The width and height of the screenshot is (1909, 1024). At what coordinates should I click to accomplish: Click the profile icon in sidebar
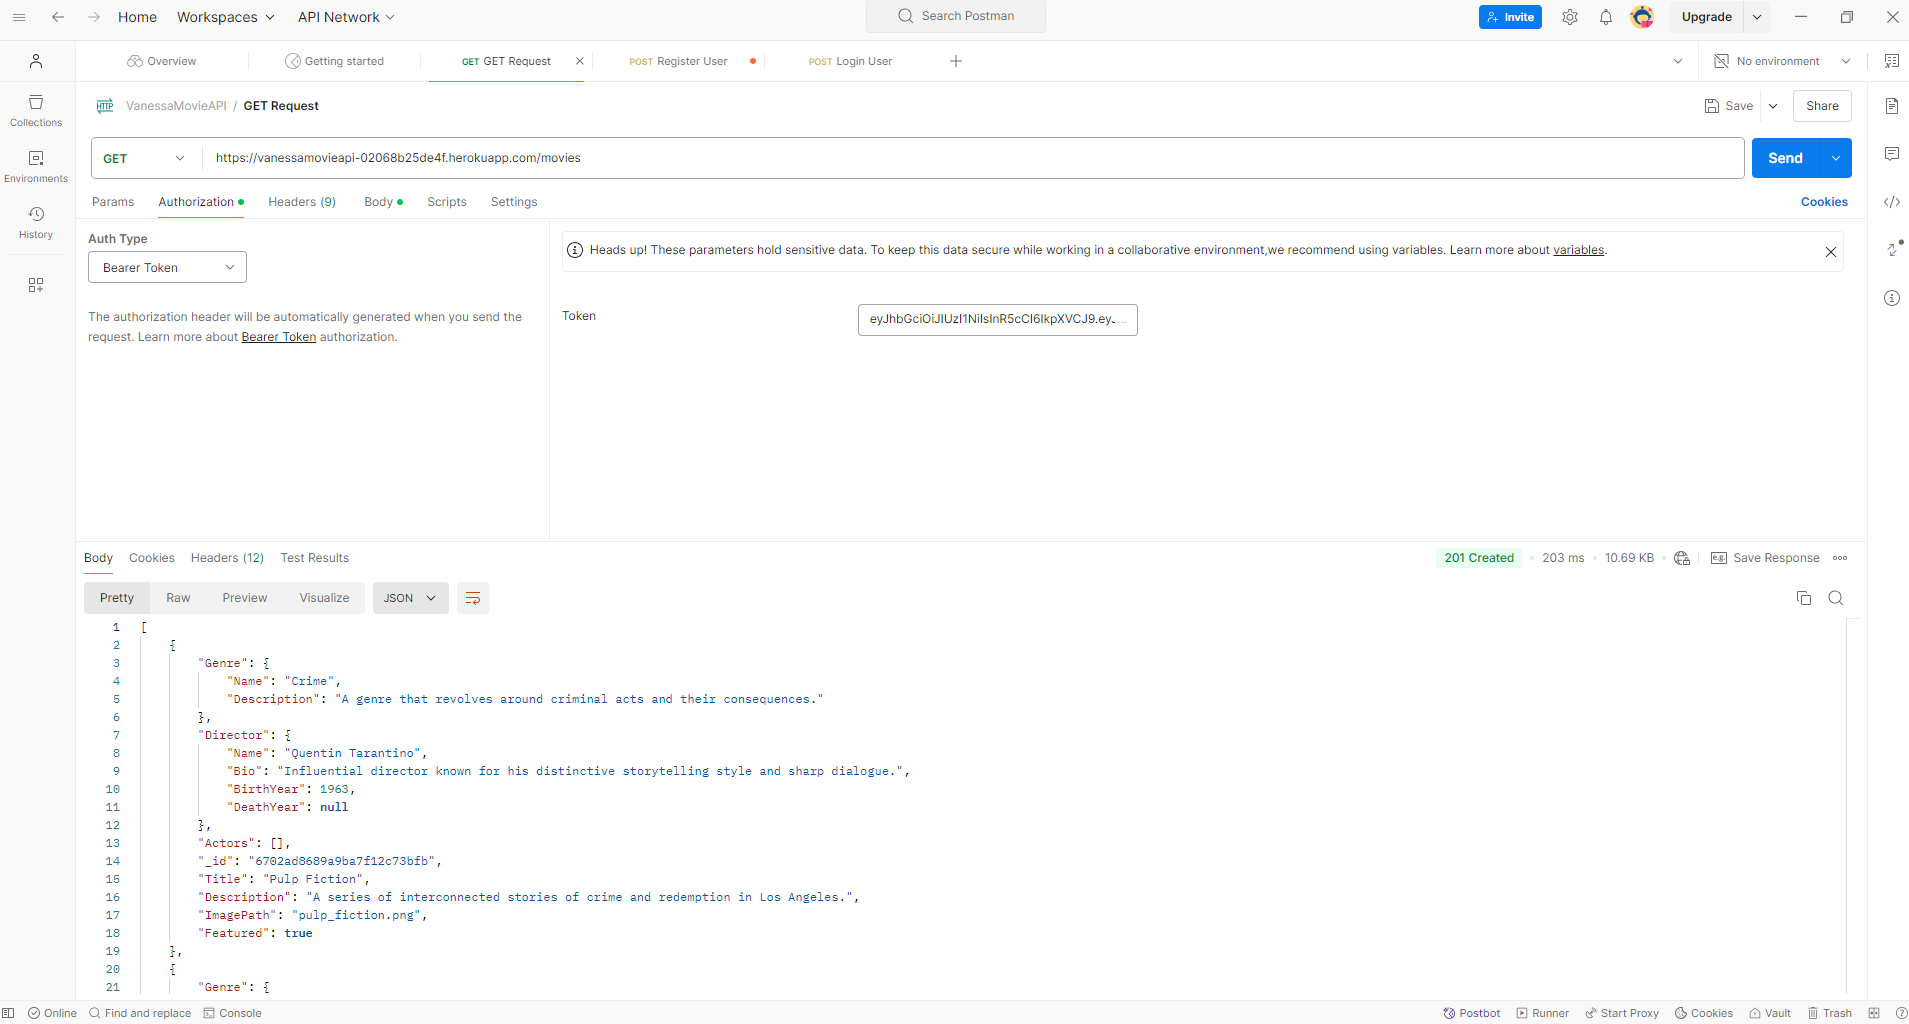tap(36, 61)
